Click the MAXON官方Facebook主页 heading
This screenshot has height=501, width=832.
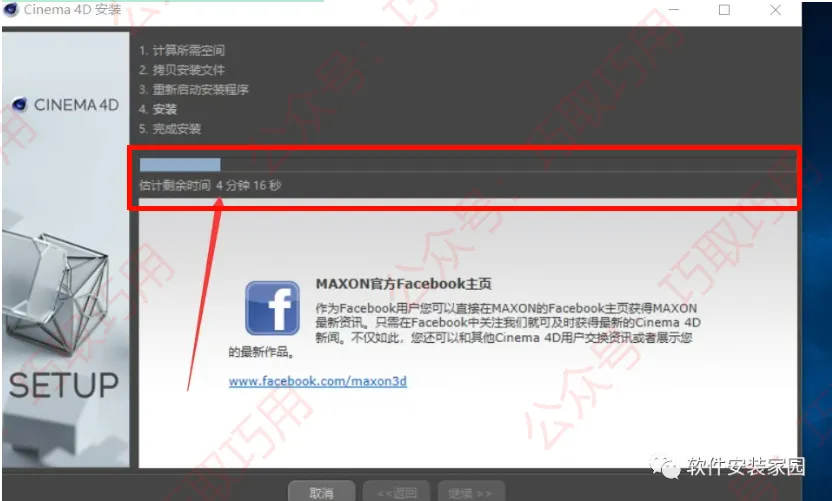pyautogui.click(x=403, y=284)
